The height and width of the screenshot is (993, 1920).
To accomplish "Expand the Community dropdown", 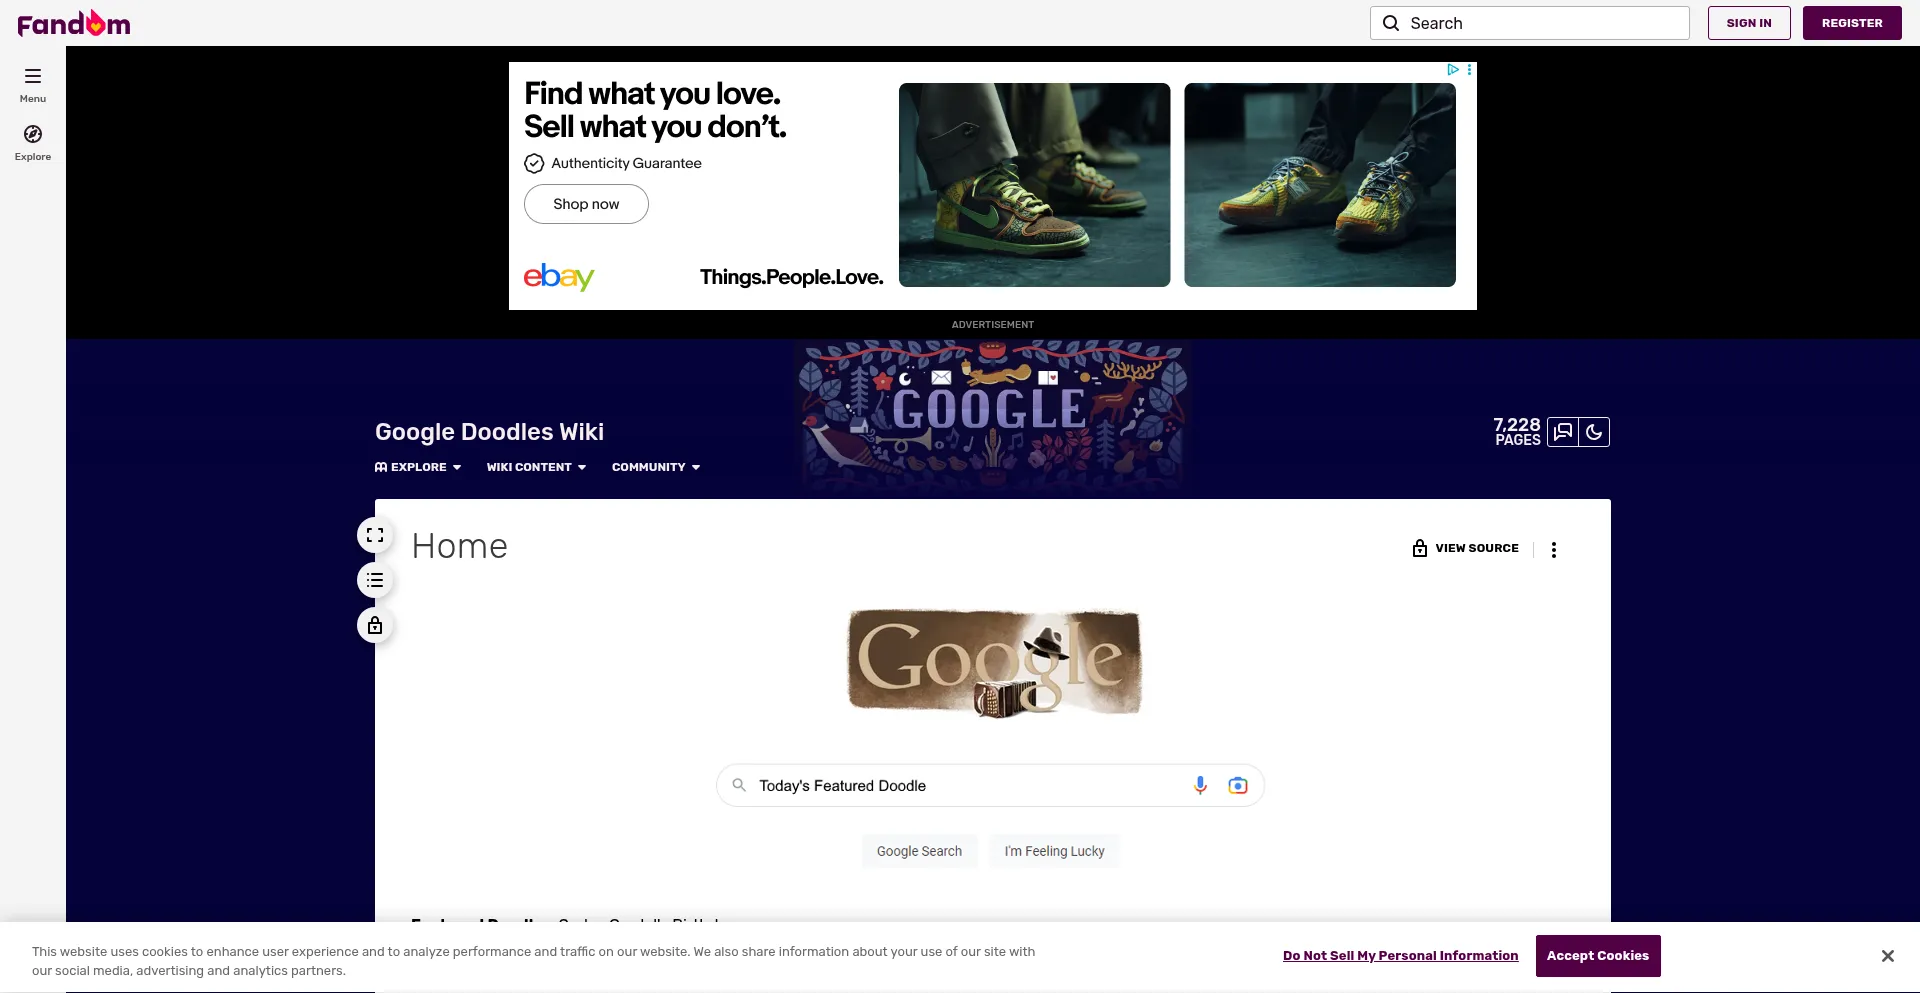I will pos(656,467).
